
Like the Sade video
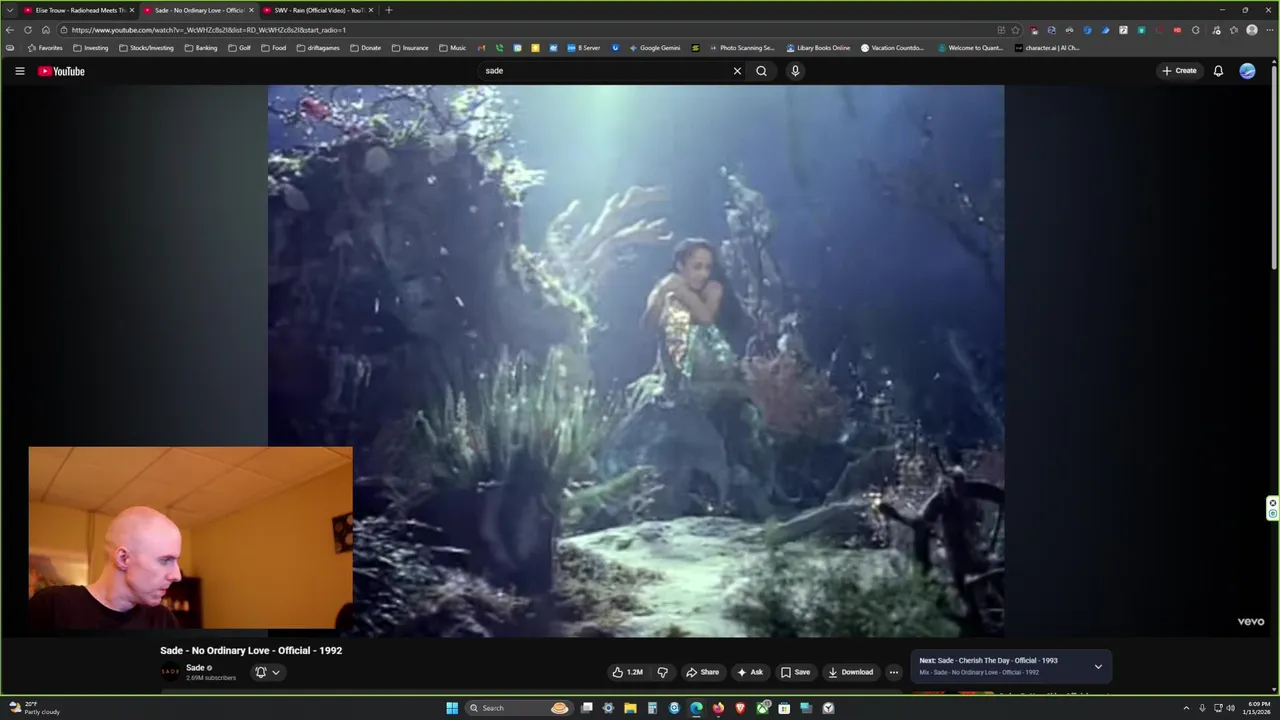coord(628,672)
